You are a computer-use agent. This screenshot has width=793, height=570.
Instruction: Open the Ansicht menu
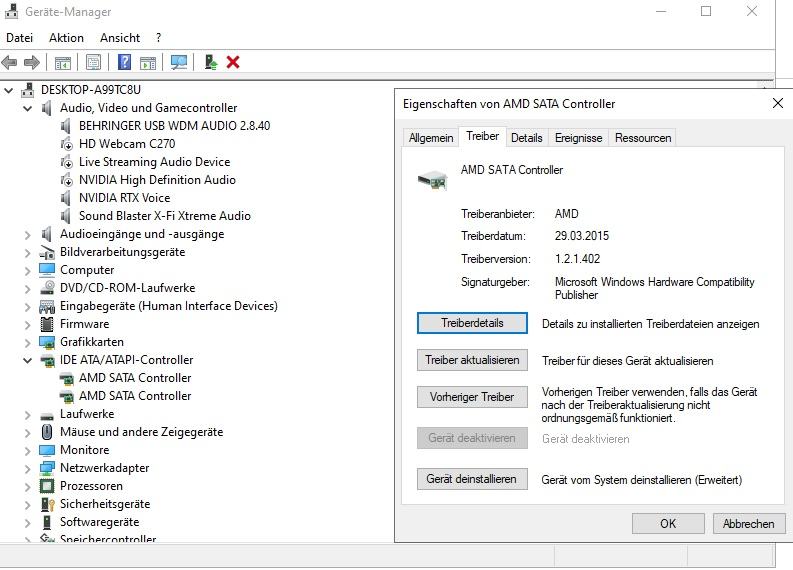point(120,38)
